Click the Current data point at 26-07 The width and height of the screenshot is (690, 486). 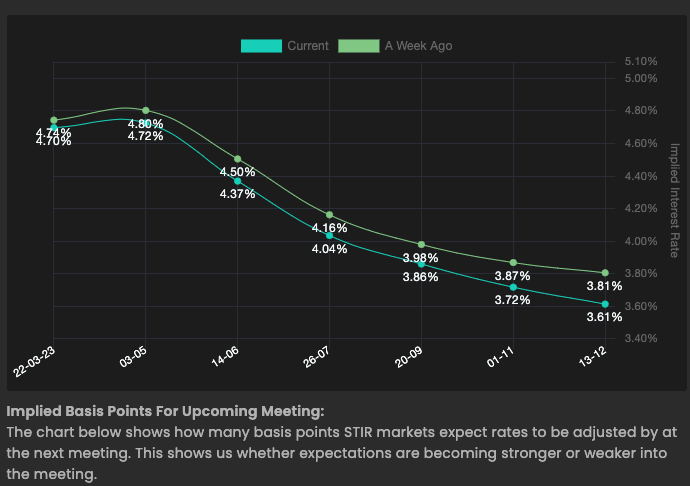tap(330, 235)
